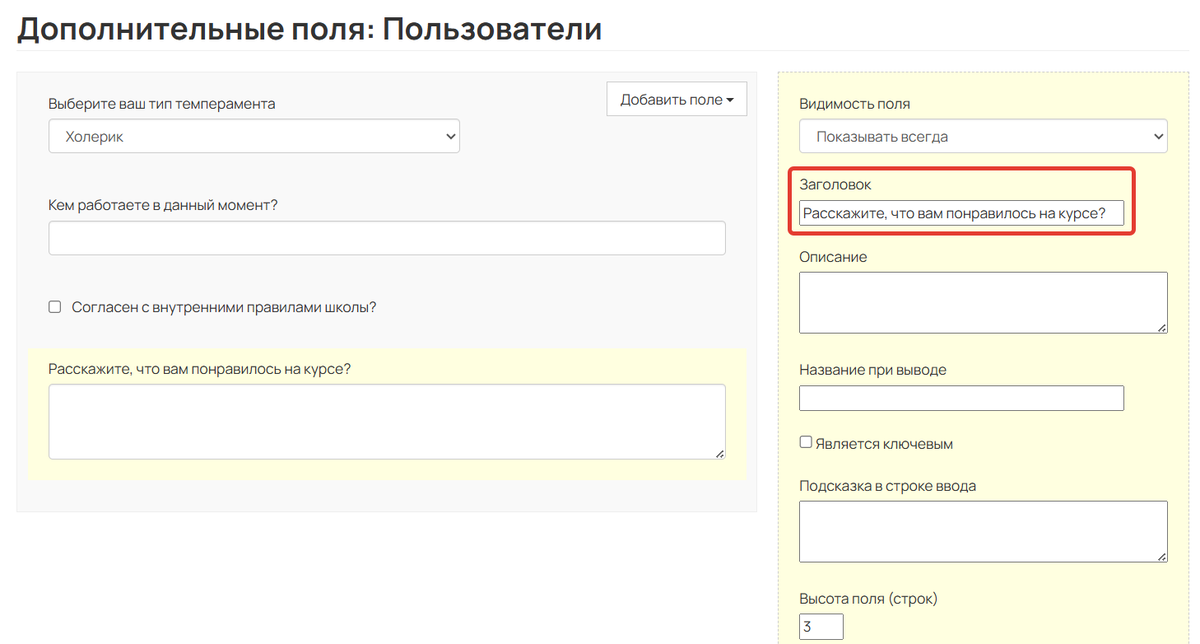Click inside the highlighted «Заголовок» field
Image resolution: width=1200 pixels, height=644 pixels.
[x=962, y=212]
